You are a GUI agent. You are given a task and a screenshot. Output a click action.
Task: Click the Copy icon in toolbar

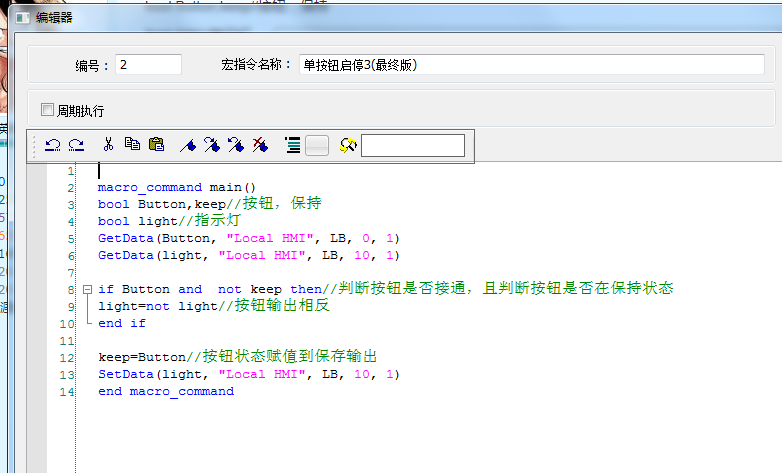(132, 145)
